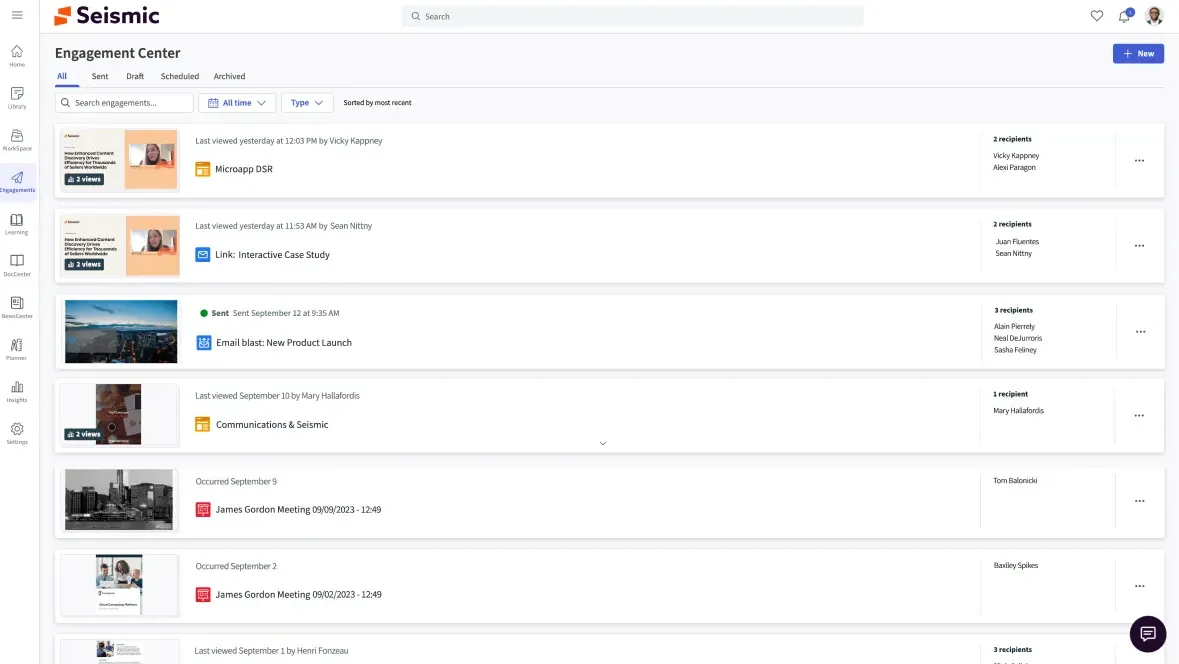This screenshot has width=1179, height=664.
Task: Click icon beside Communications & Seismic
Action: click(202, 425)
